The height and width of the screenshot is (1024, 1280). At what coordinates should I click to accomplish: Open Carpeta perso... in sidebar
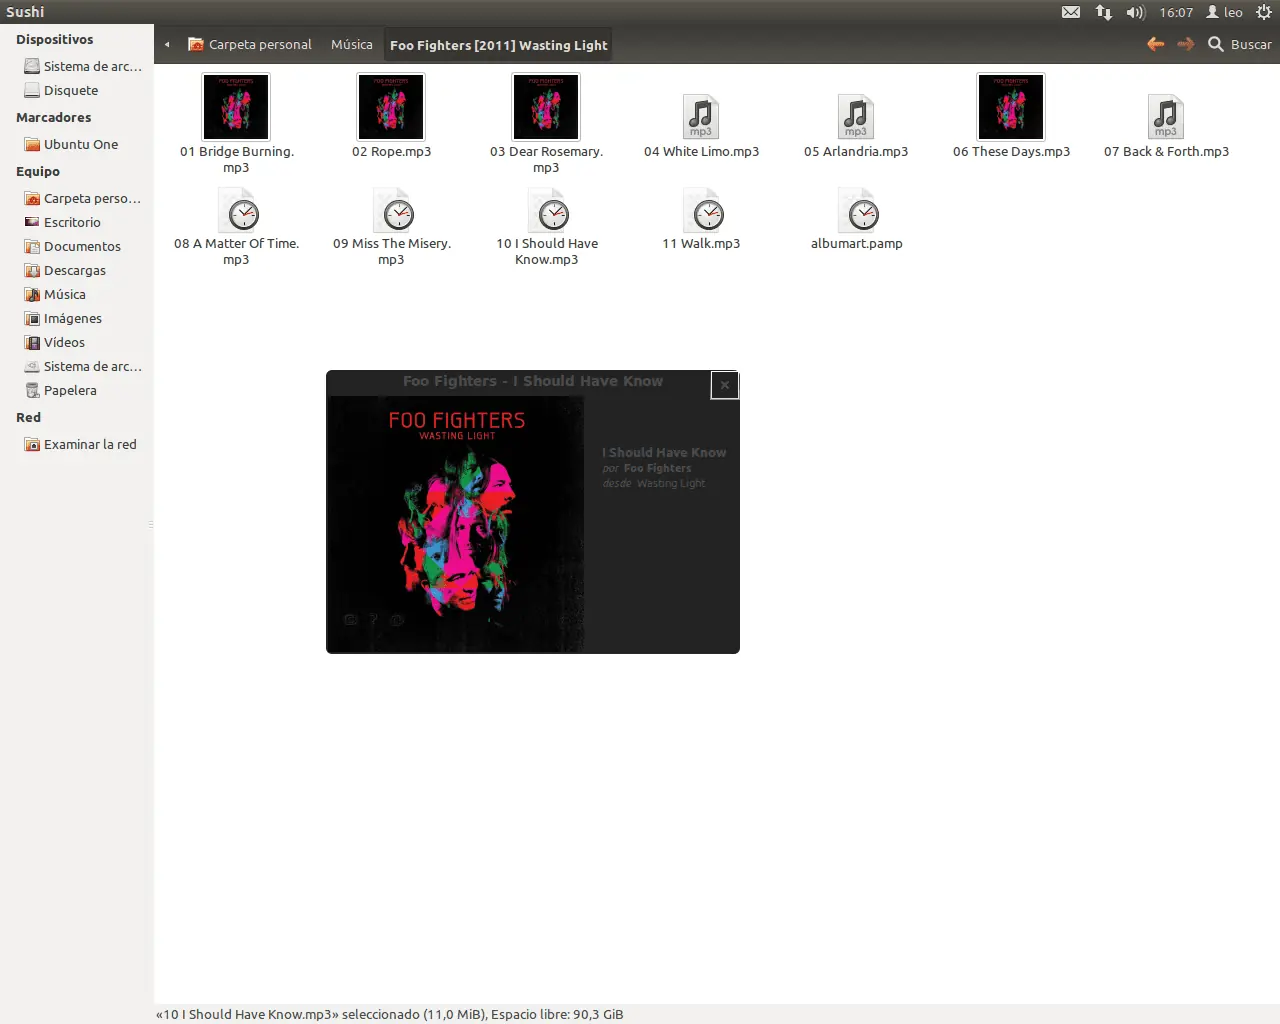pyautogui.click(x=83, y=198)
